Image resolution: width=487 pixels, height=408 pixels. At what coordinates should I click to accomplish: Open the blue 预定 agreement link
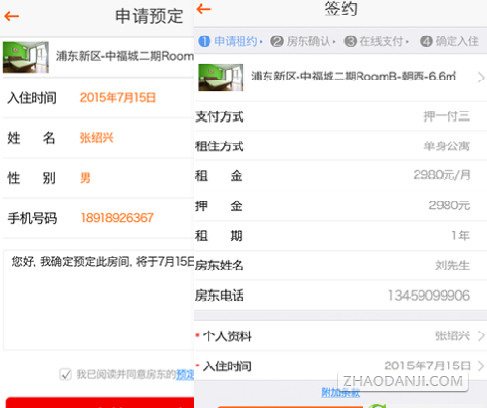pyautogui.click(x=185, y=375)
